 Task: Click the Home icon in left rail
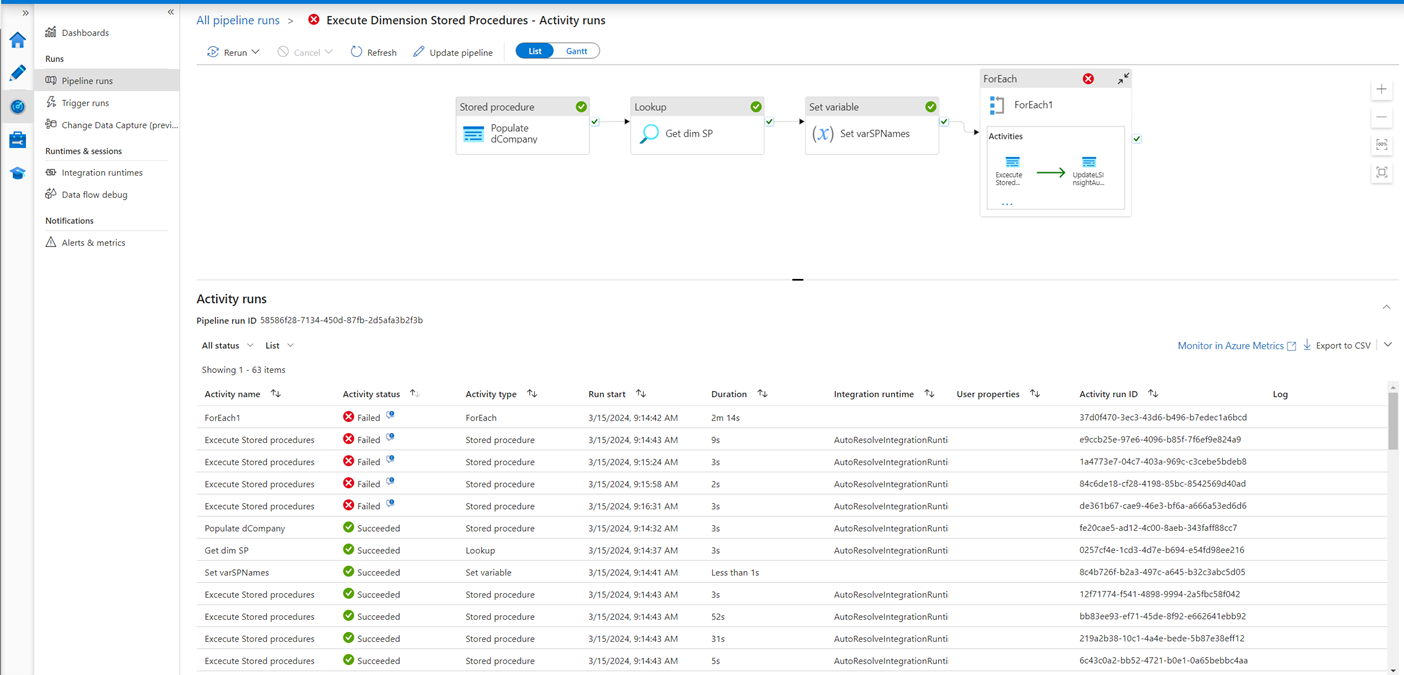point(17,41)
